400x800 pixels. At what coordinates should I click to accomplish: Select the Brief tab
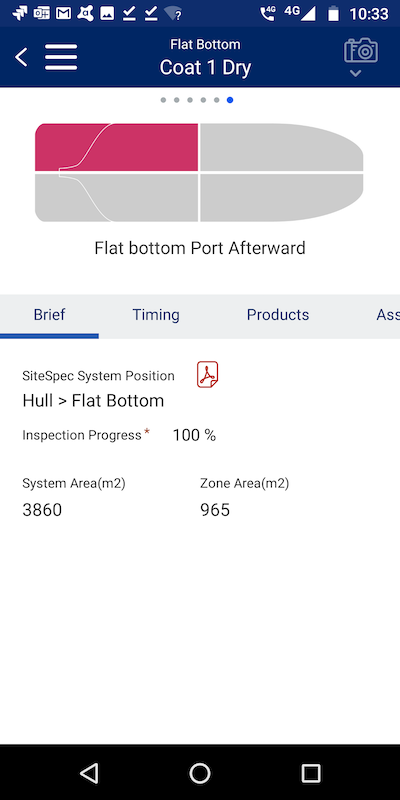(49, 315)
